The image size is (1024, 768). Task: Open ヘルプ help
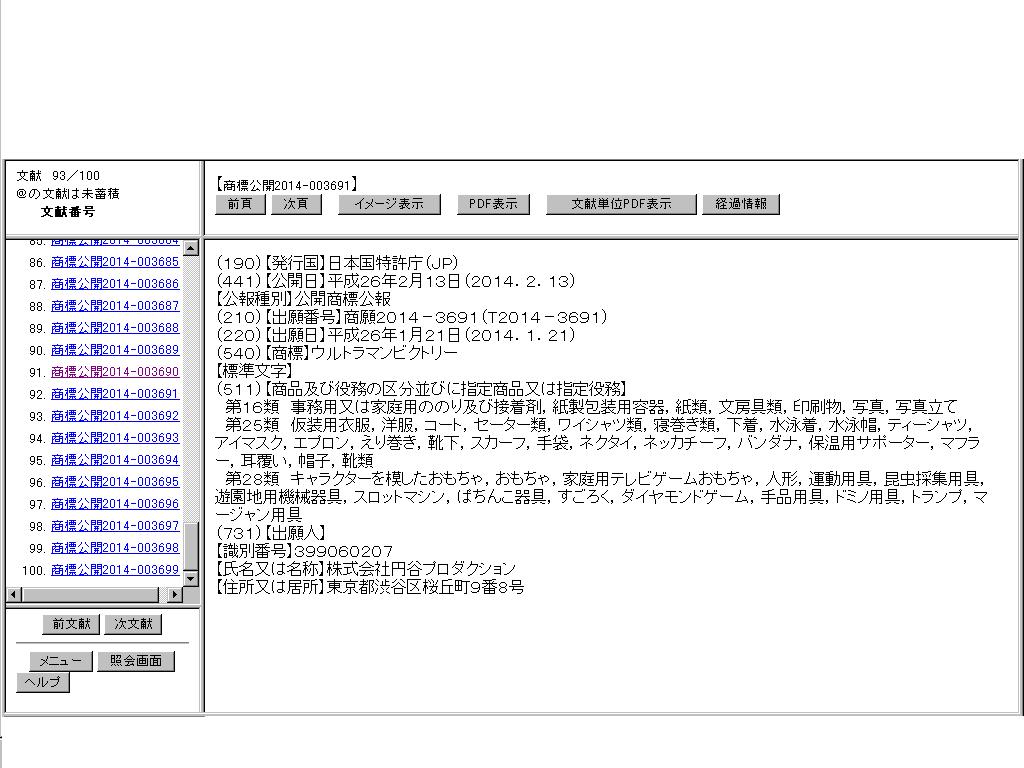(42, 682)
